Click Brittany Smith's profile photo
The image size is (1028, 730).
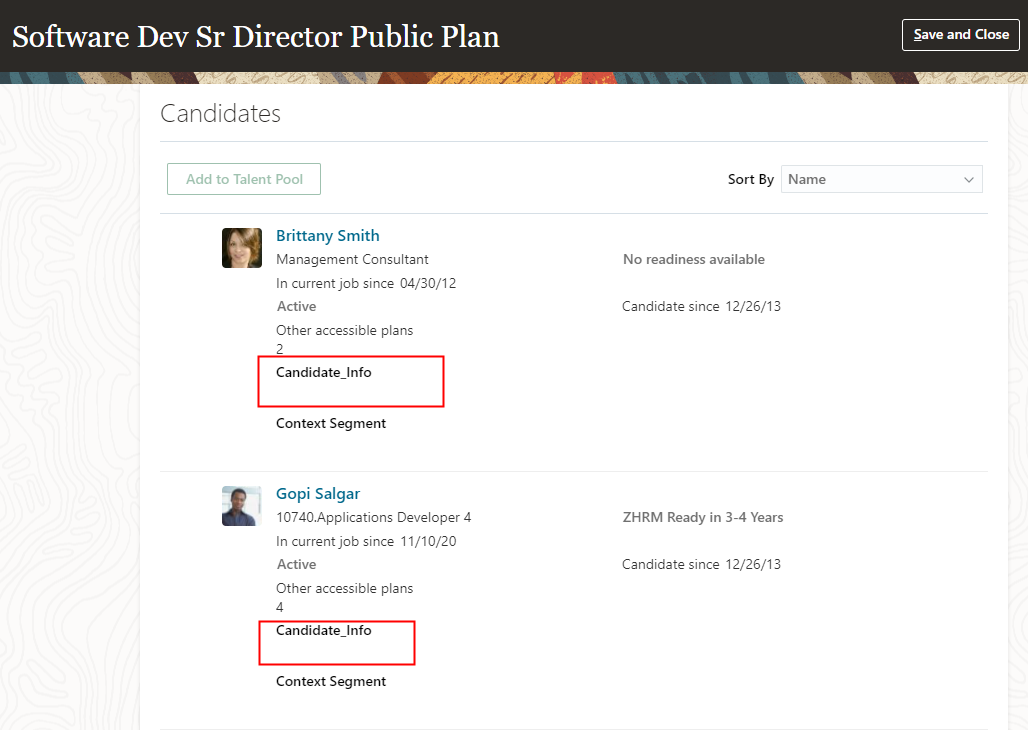pyautogui.click(x=241, y=247)
